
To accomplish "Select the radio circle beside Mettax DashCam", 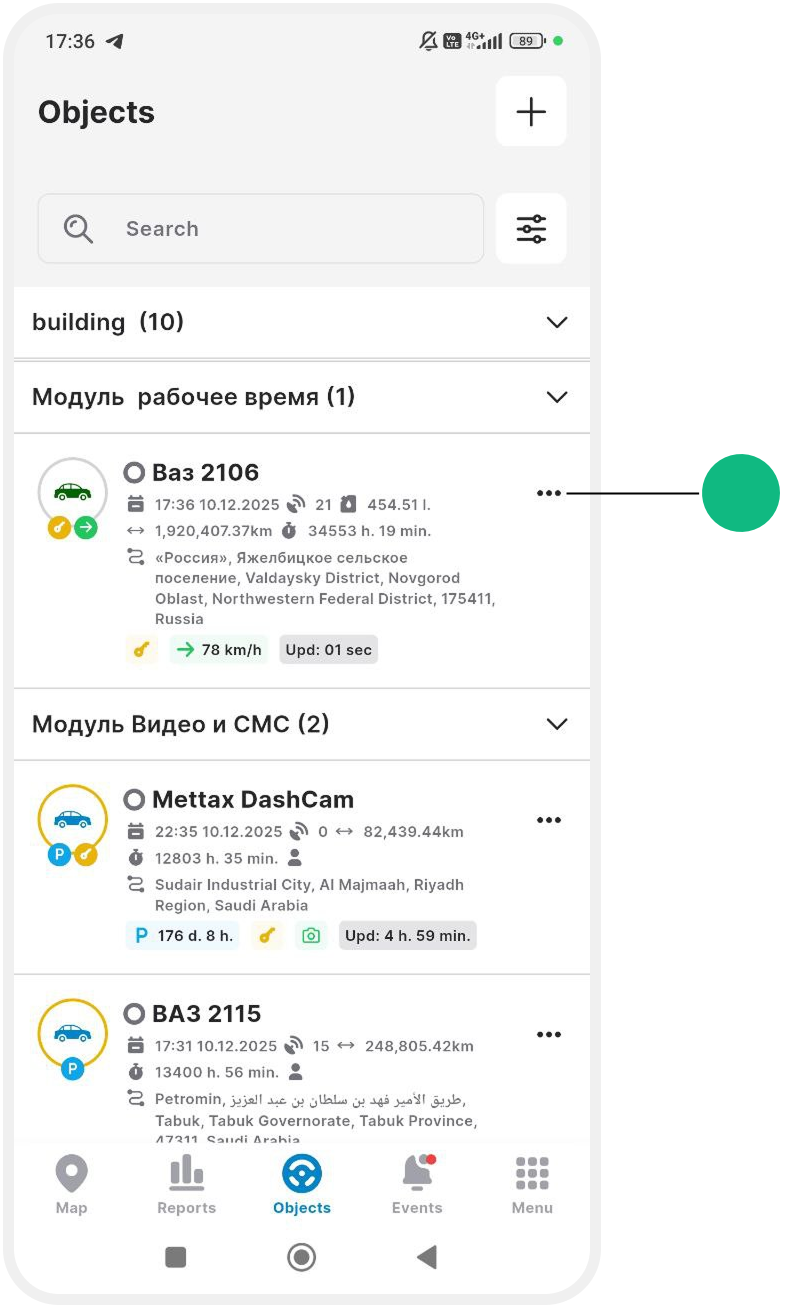I will tap(134, 800).
